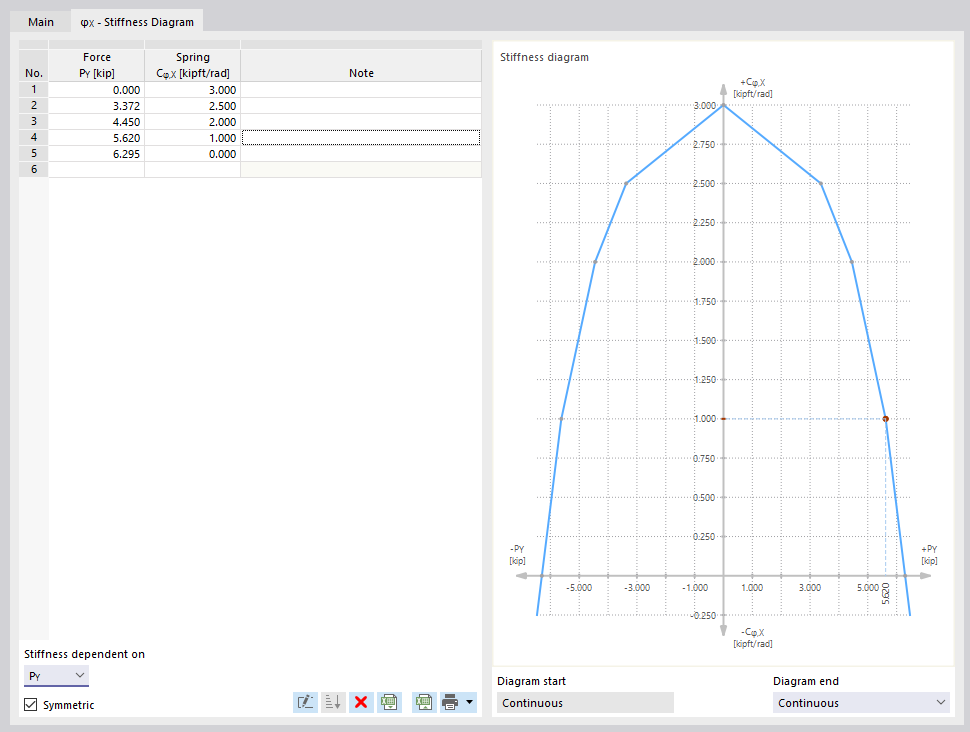
Task: Select the force cell 5.620
Action: click(x=97, y=138)
